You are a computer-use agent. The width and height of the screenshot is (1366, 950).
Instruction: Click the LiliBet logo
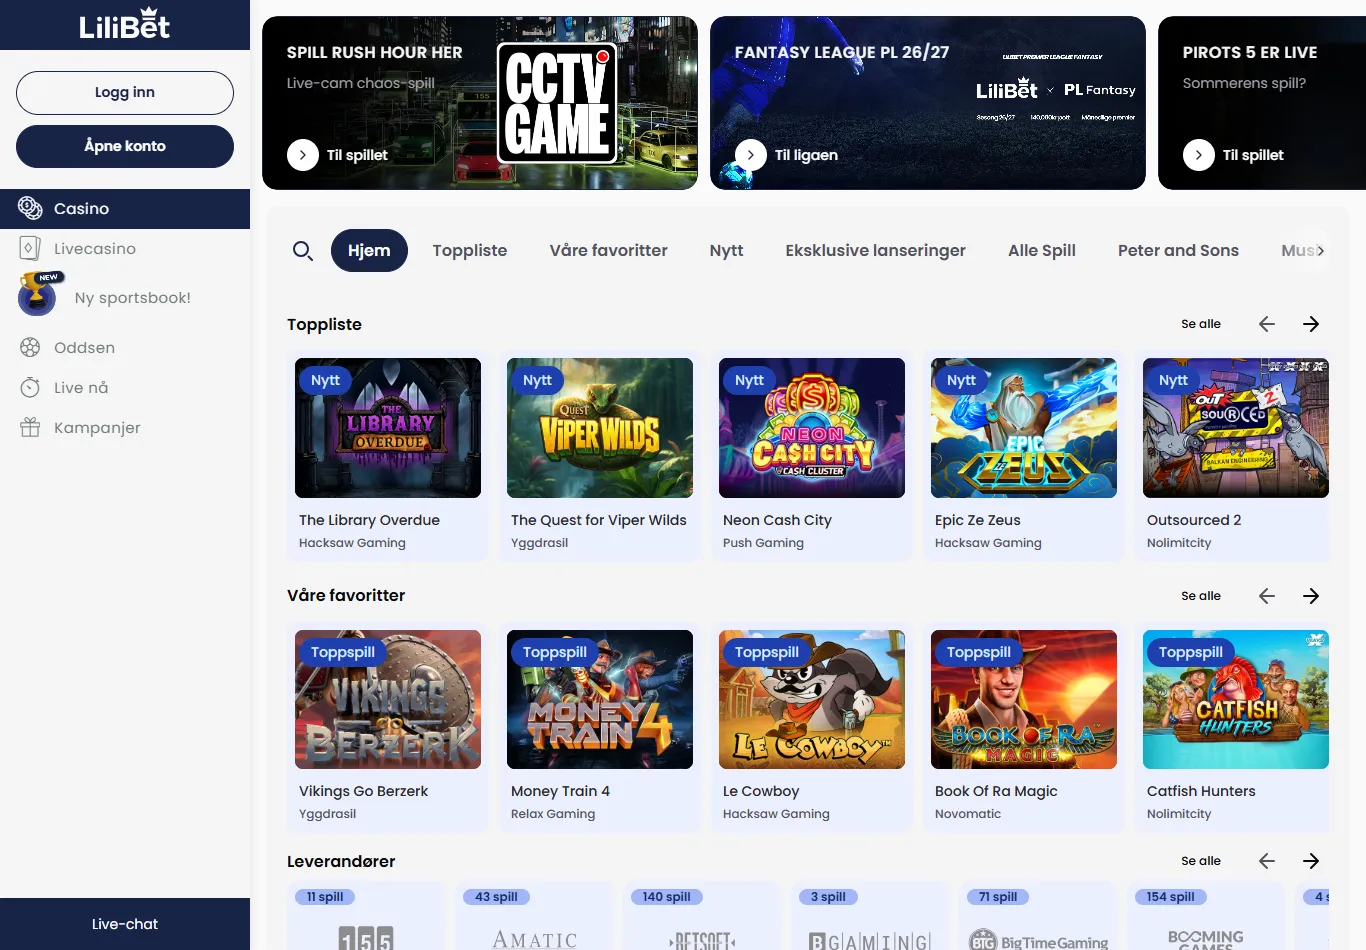(125, 25)
